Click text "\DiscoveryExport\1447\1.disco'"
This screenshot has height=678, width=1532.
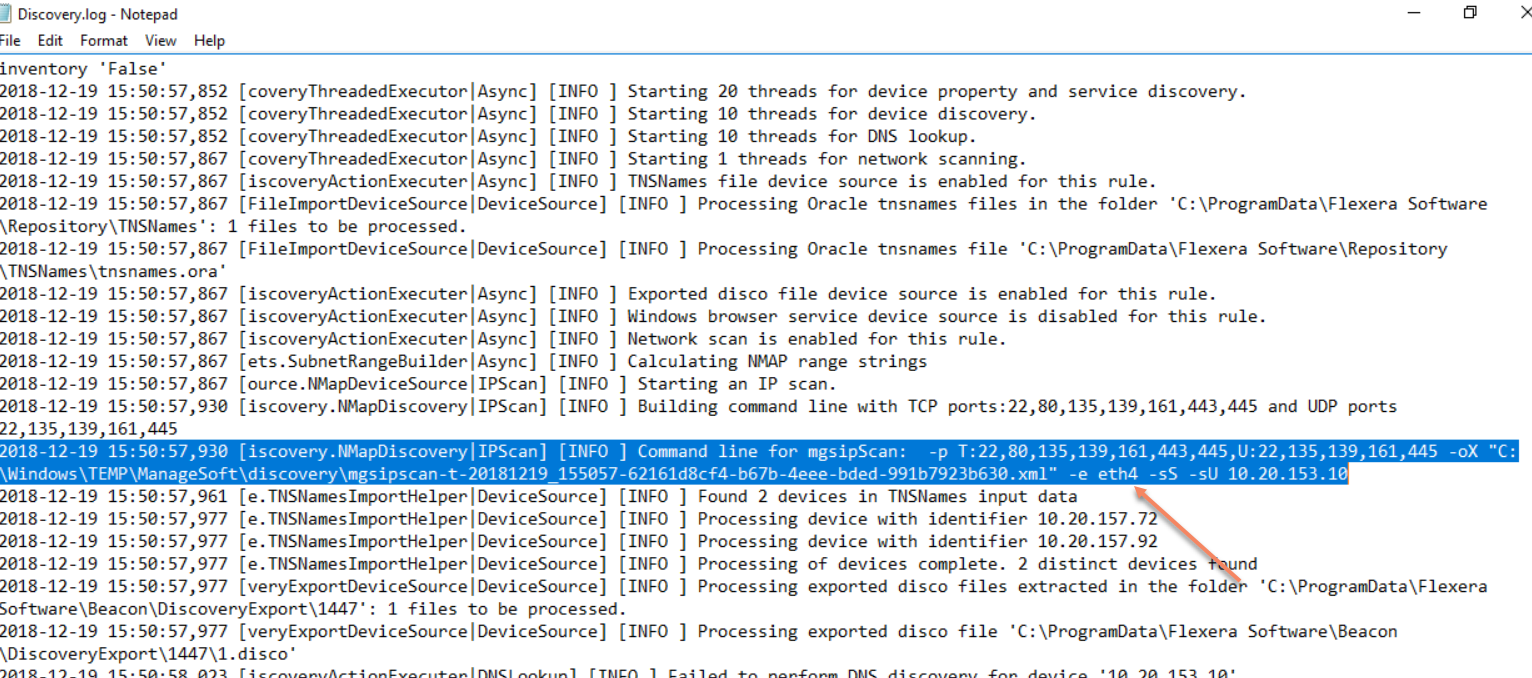click(x=149, y=654)
